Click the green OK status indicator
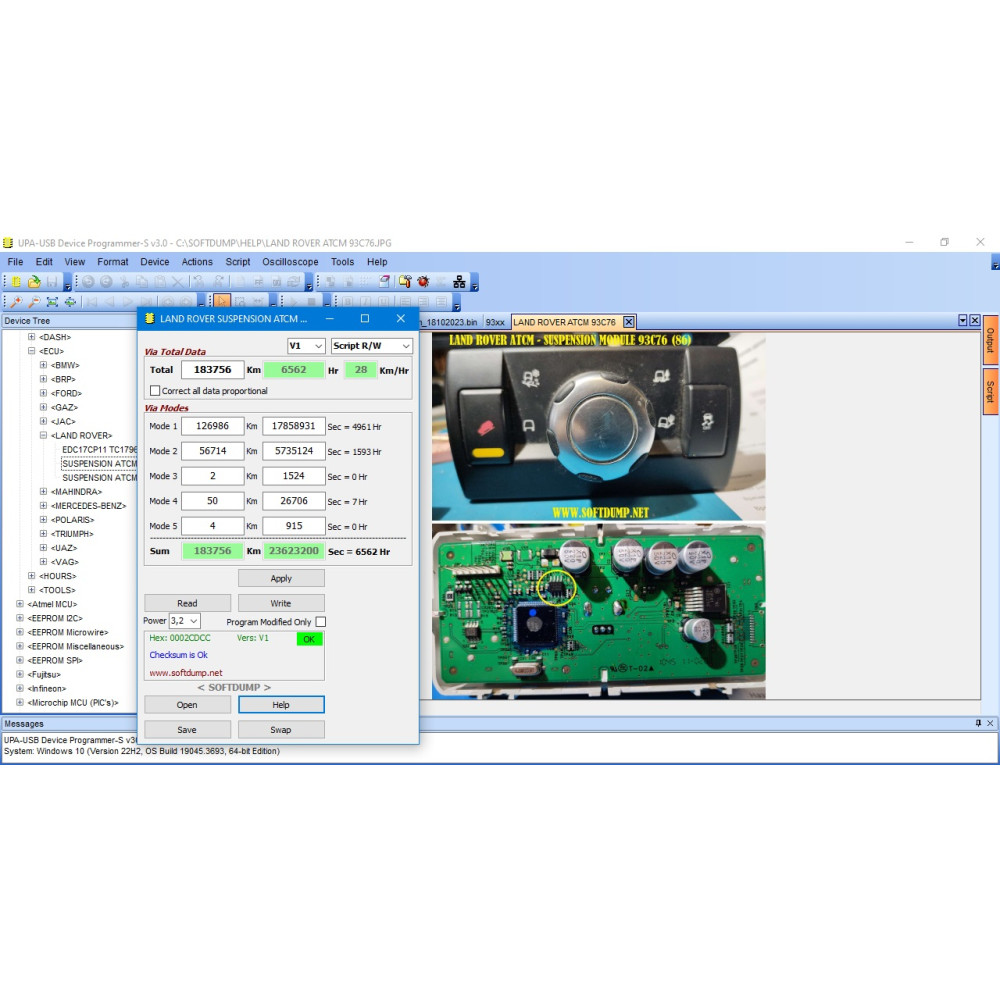The width and height of the screenshot is (1000, 1000). [x=309, y=639]
